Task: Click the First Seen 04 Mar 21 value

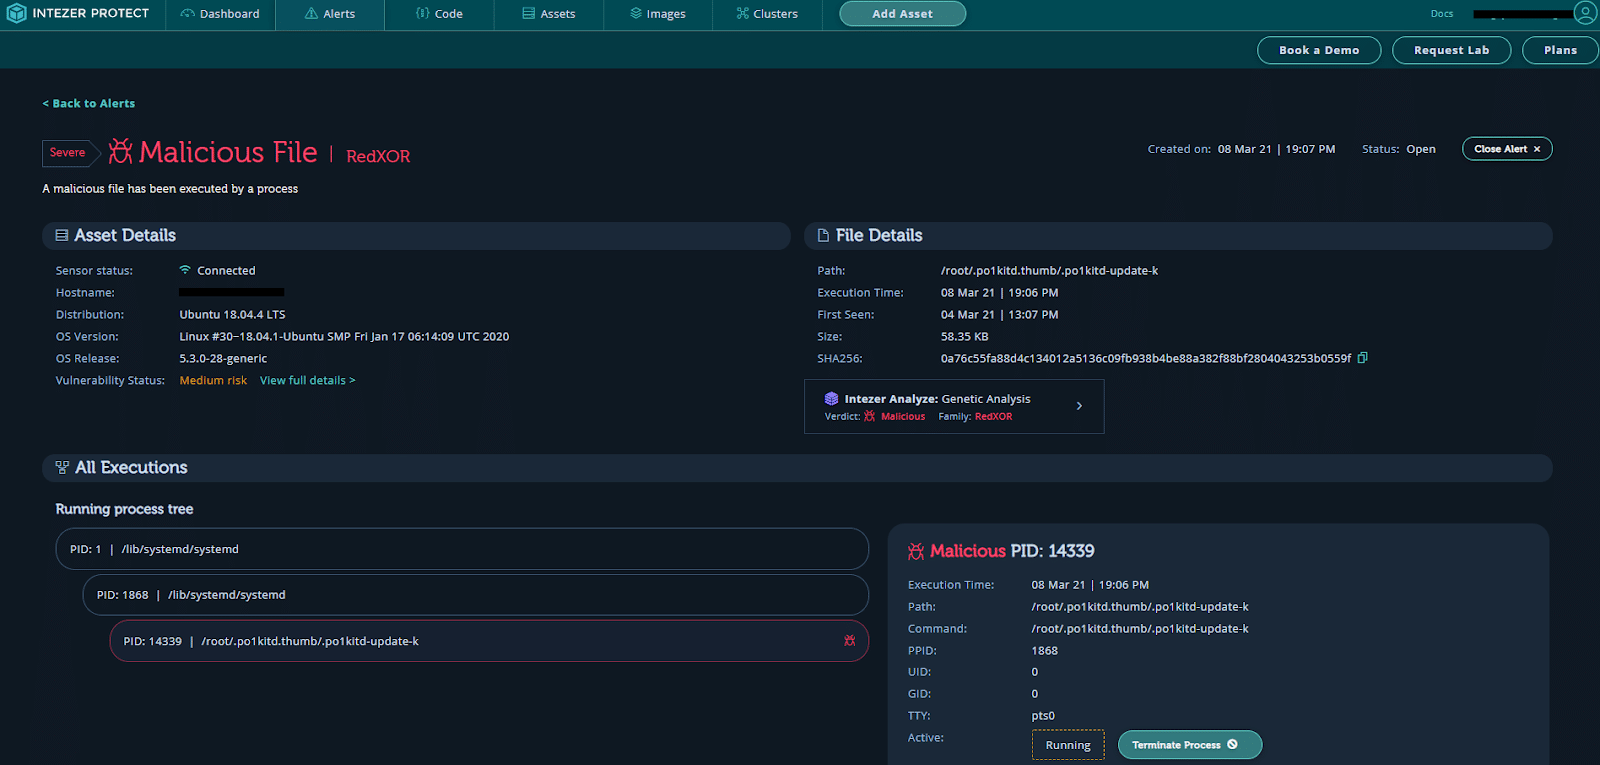Action: (x=999, y=314)
